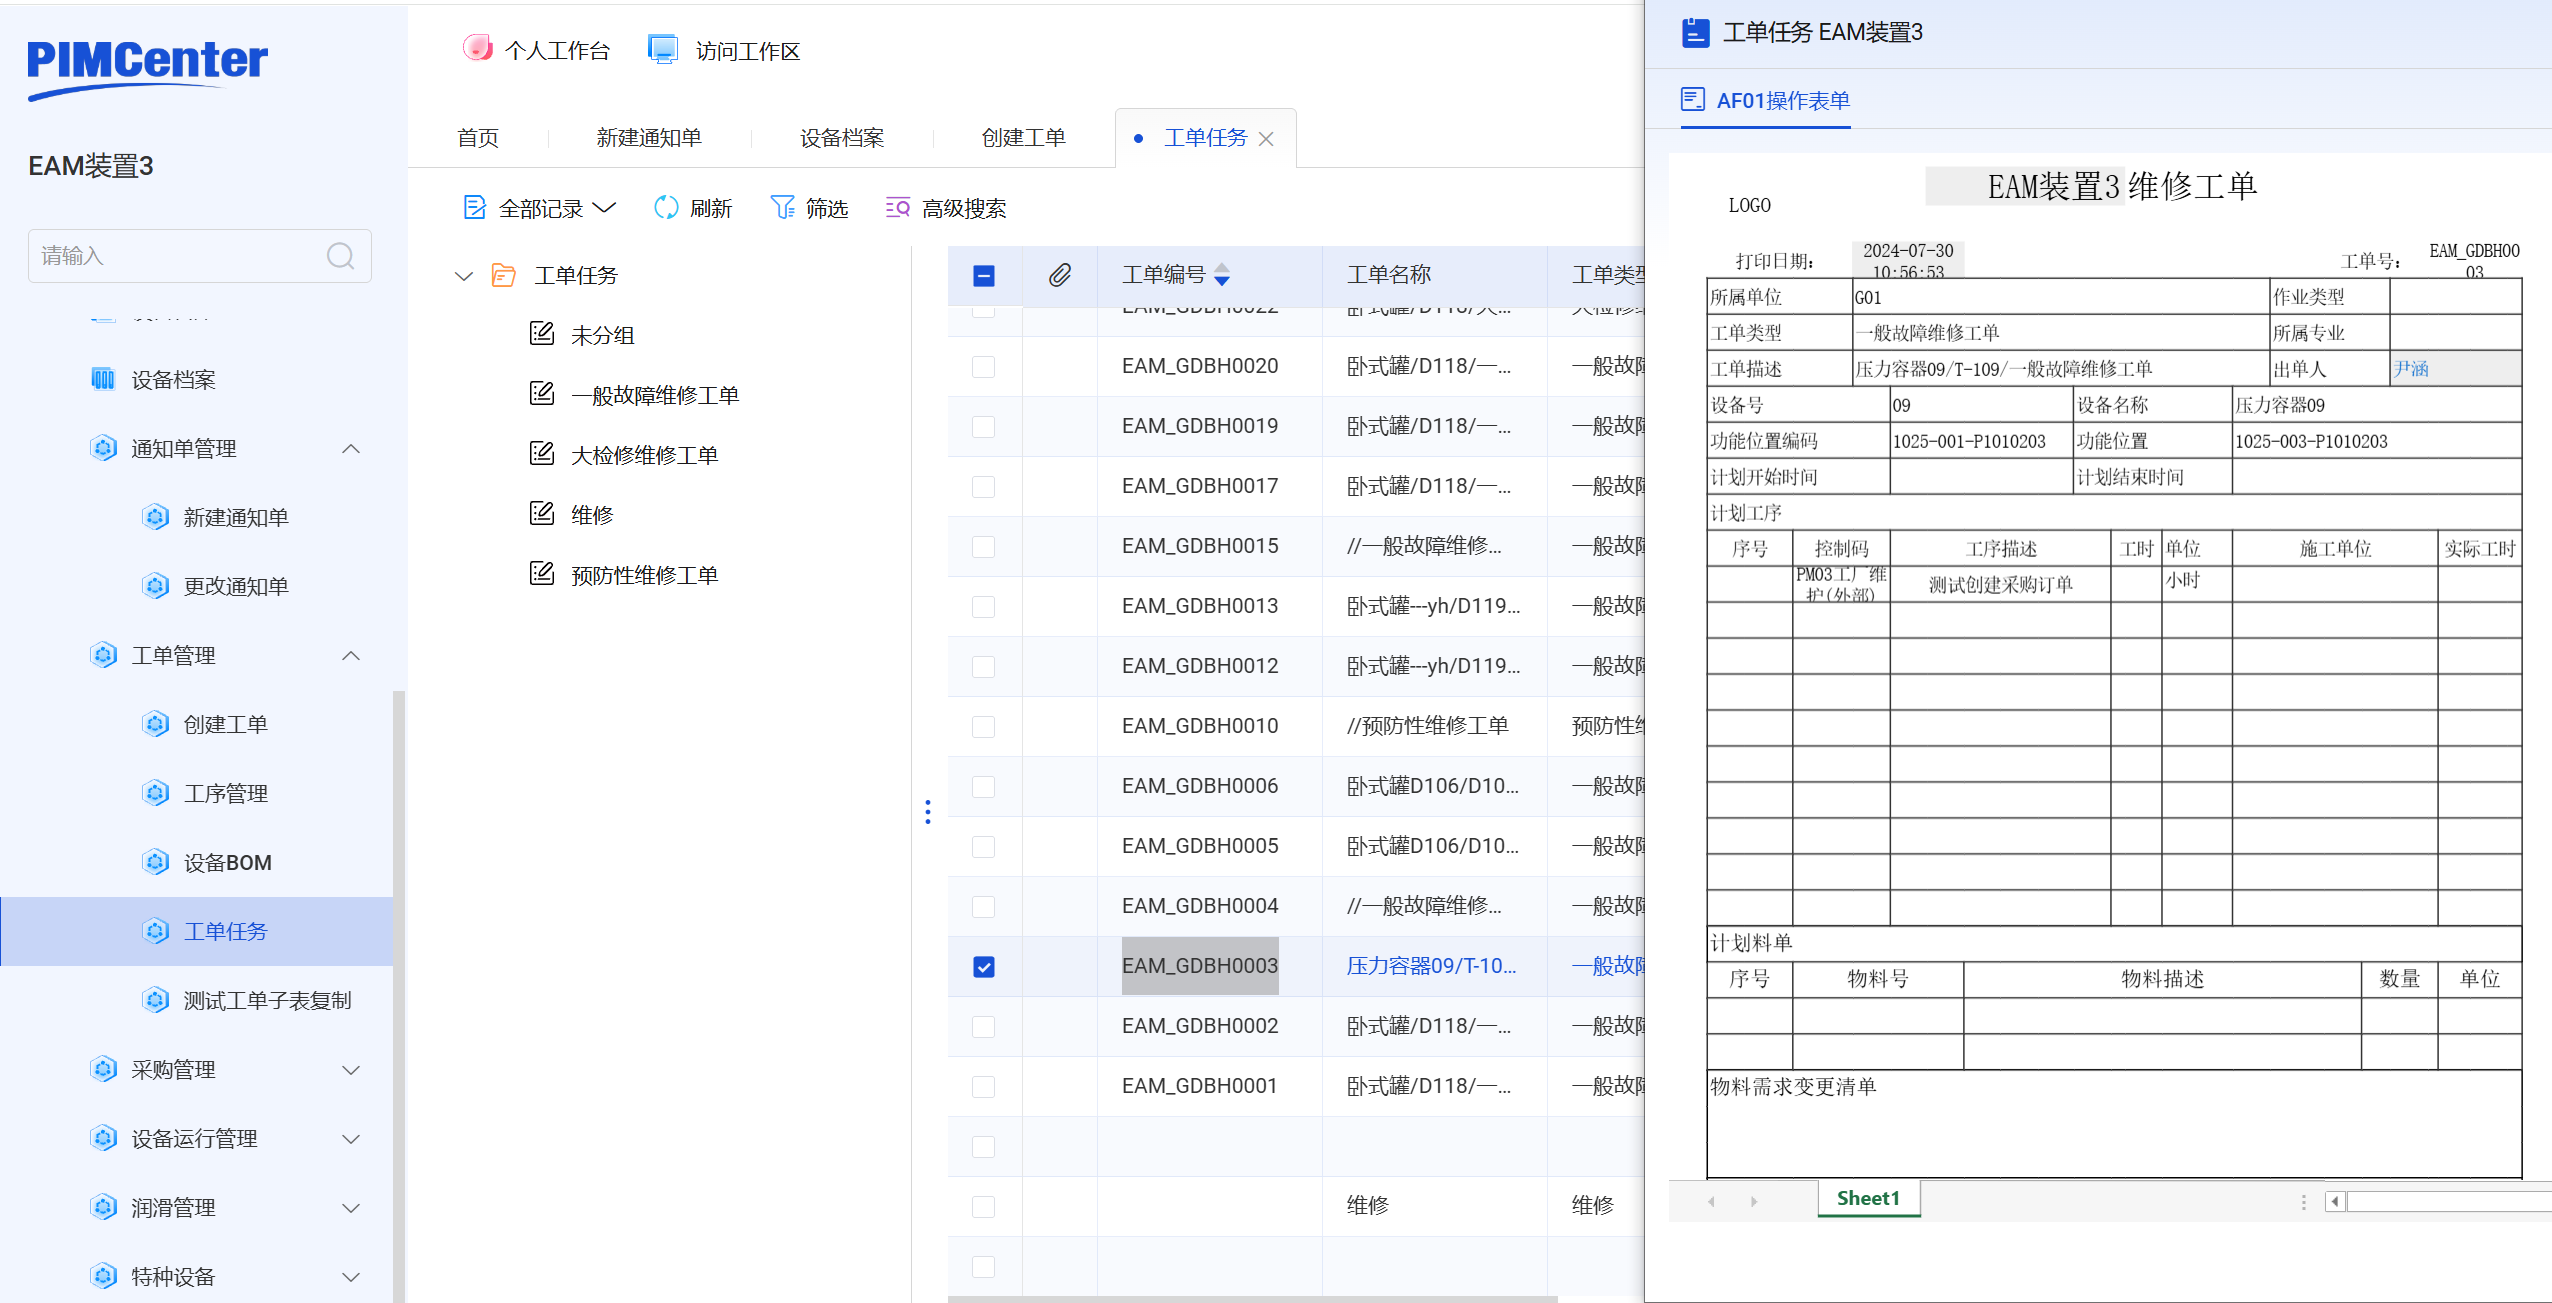Screen dimensions: 2552x1303
Task: Click the 全部记录 document icon
Action: coord(475,207)
